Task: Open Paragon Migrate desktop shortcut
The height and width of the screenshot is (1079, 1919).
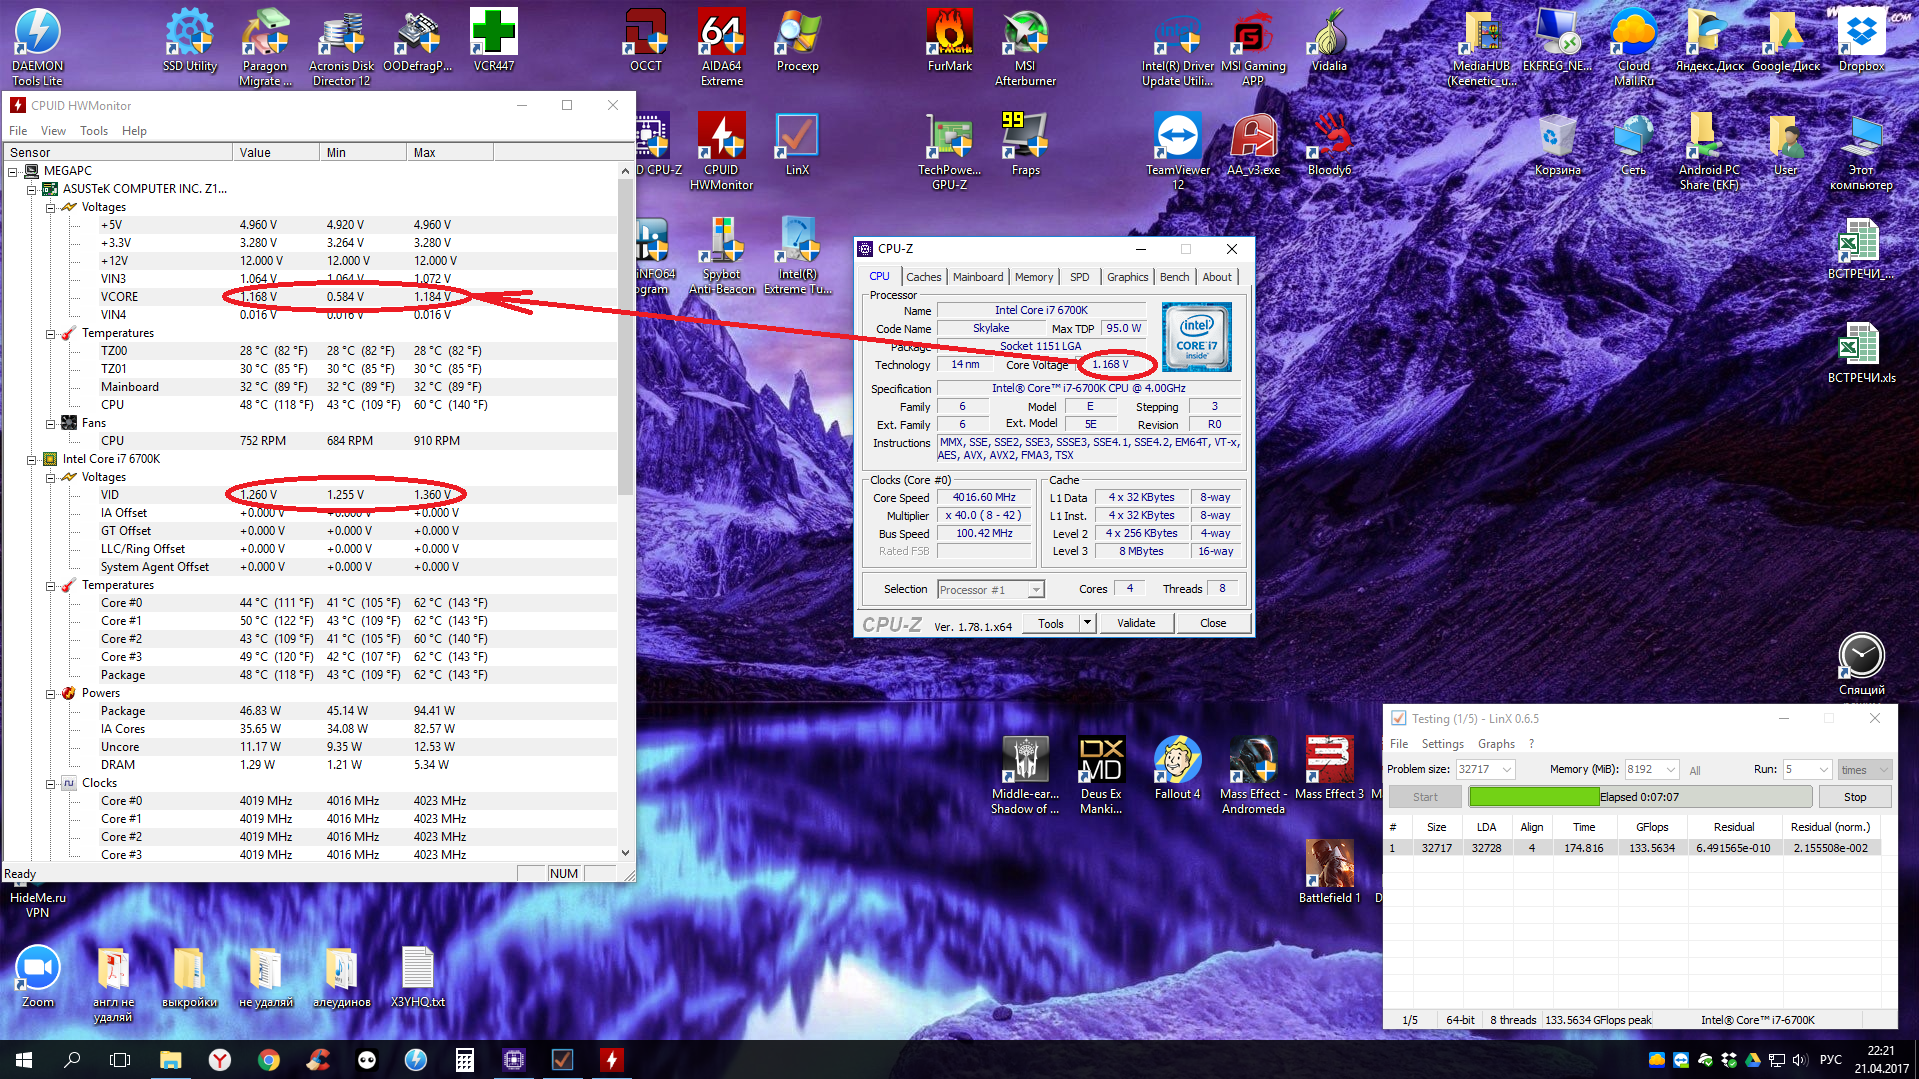Action: (x=265, y=46)
